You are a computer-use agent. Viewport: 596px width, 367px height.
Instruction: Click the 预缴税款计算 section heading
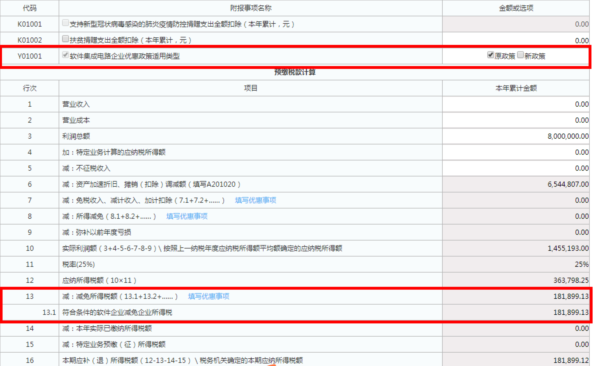[x=295, y=72]
